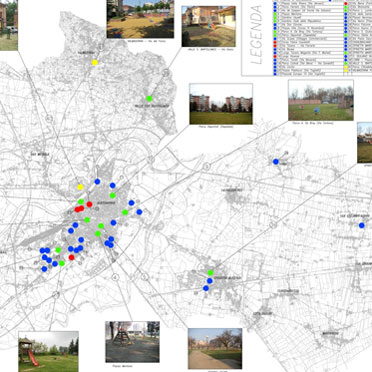The height and width of the screenshot is (372, 372).
Task: Click the isolated red marker in southwest district
Action: (71, 257)
